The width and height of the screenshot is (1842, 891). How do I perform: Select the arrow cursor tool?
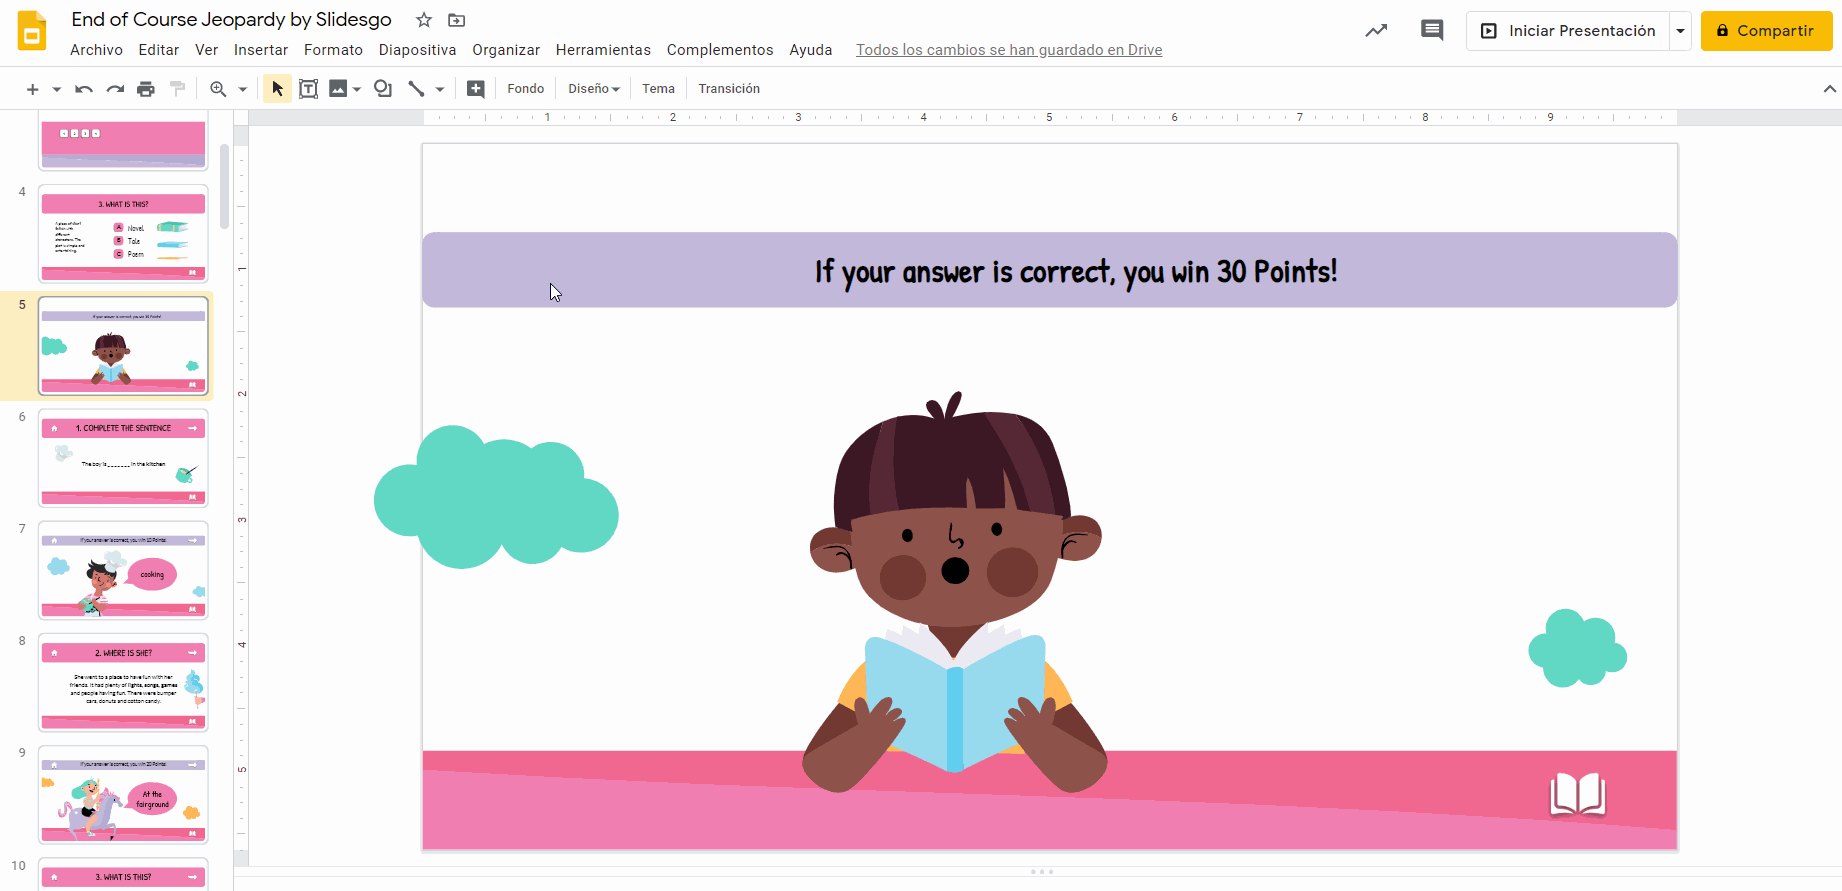pyautogui.click(x=277, y=89)
